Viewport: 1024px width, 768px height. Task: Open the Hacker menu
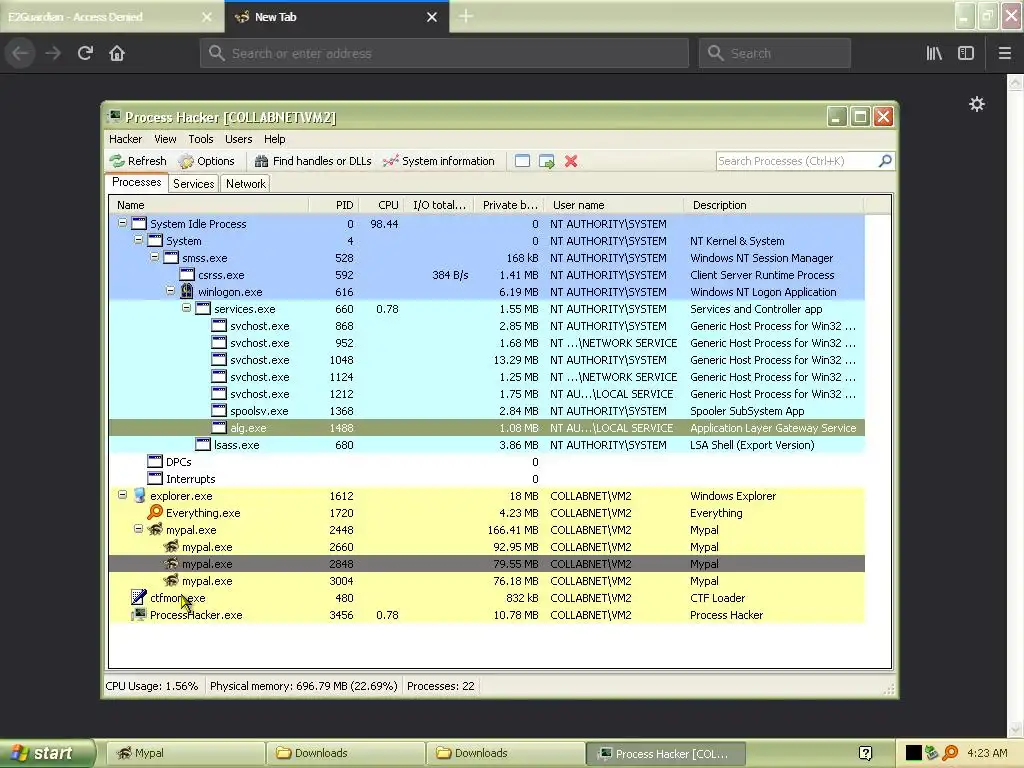125,139
